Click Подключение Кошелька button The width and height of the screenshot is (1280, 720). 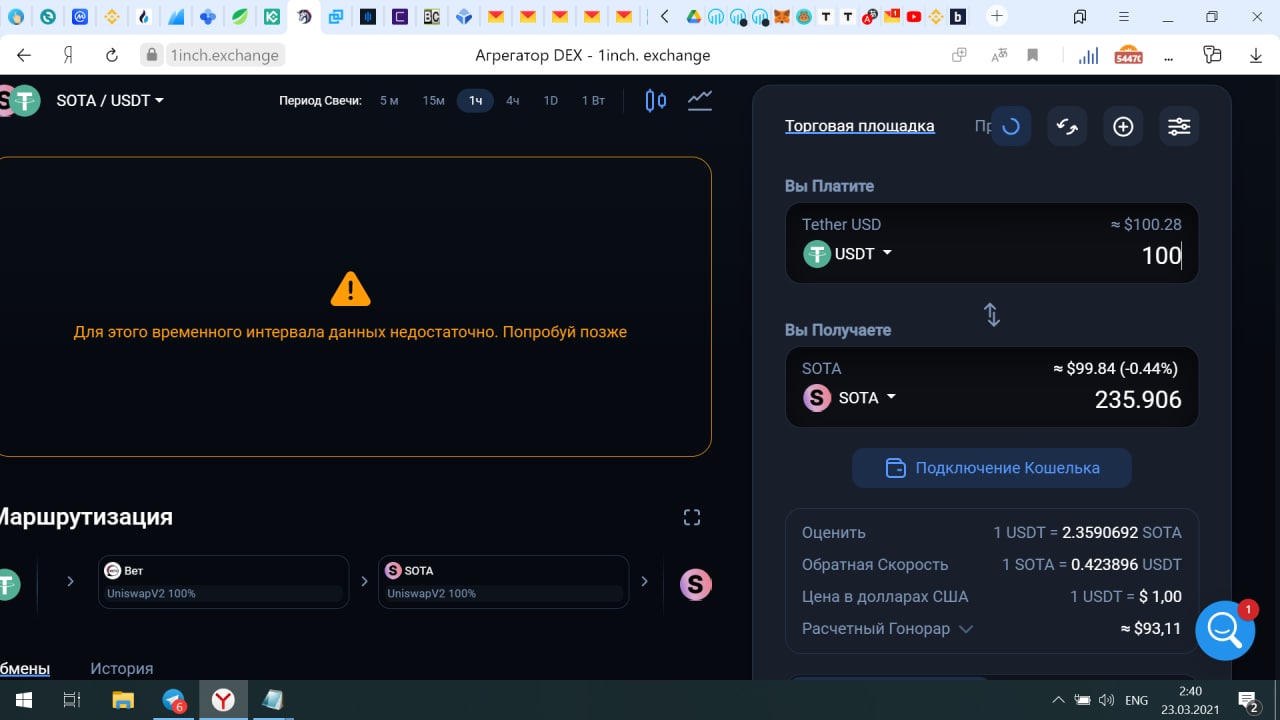point(992,468)
